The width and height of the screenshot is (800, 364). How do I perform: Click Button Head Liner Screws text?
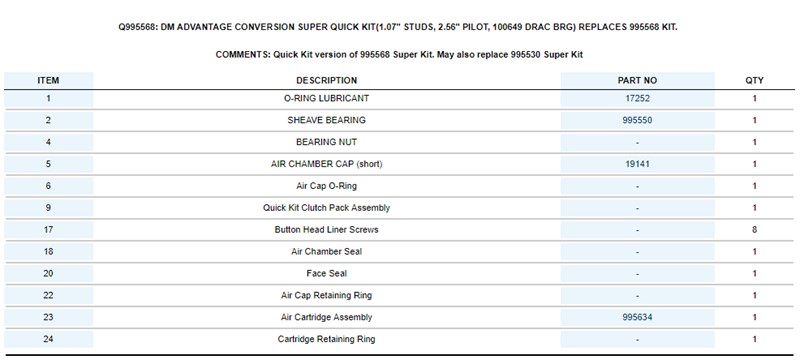pos(327,230)
